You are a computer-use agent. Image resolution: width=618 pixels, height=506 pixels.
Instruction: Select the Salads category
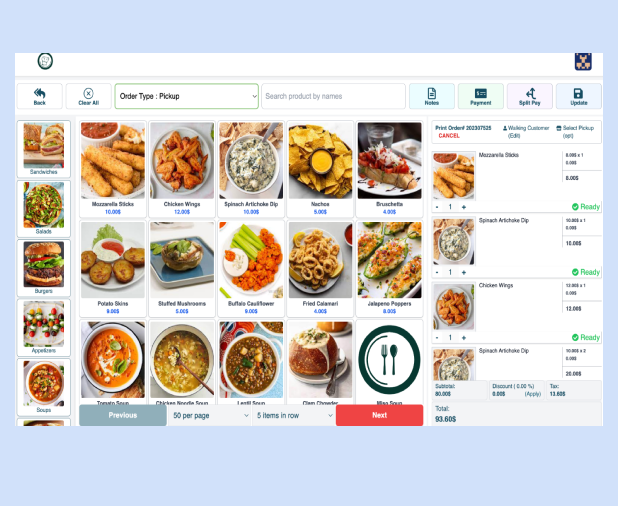(43, 208)
